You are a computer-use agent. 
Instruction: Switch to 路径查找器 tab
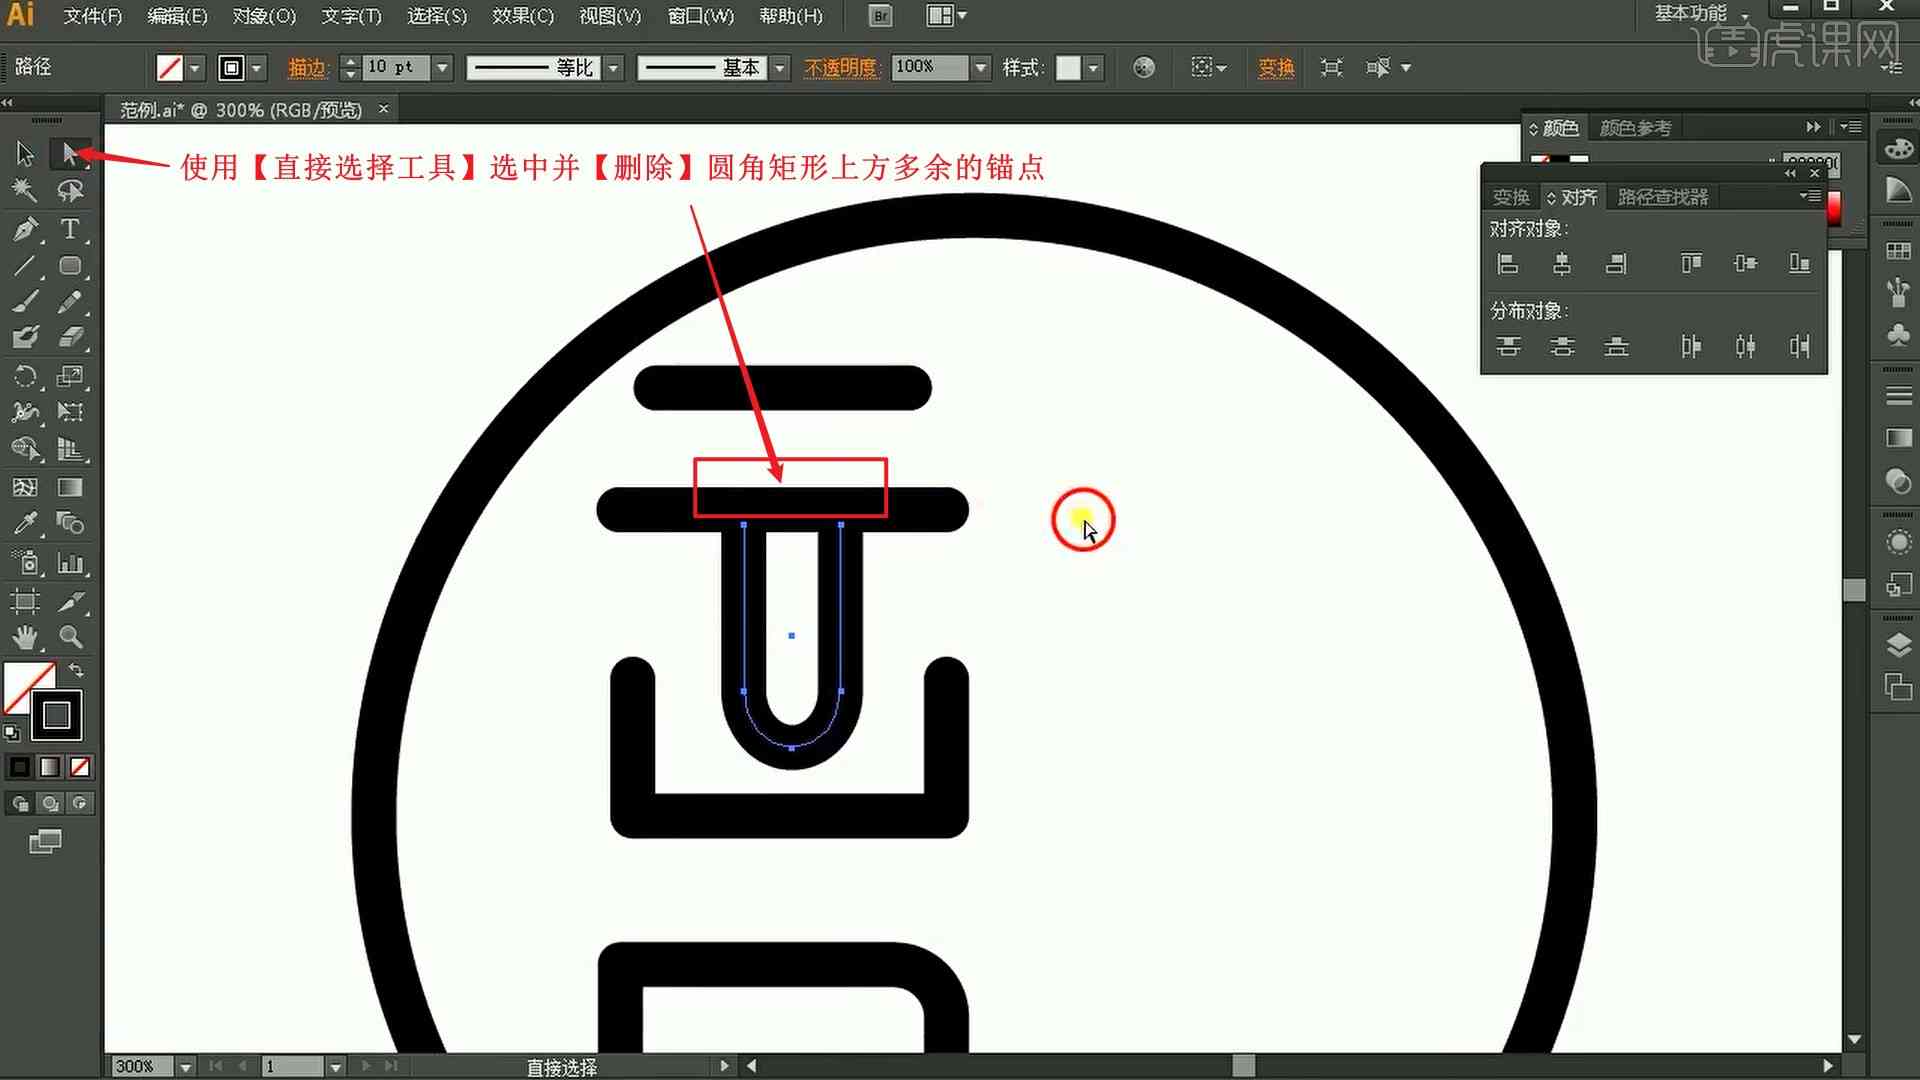1663,197
